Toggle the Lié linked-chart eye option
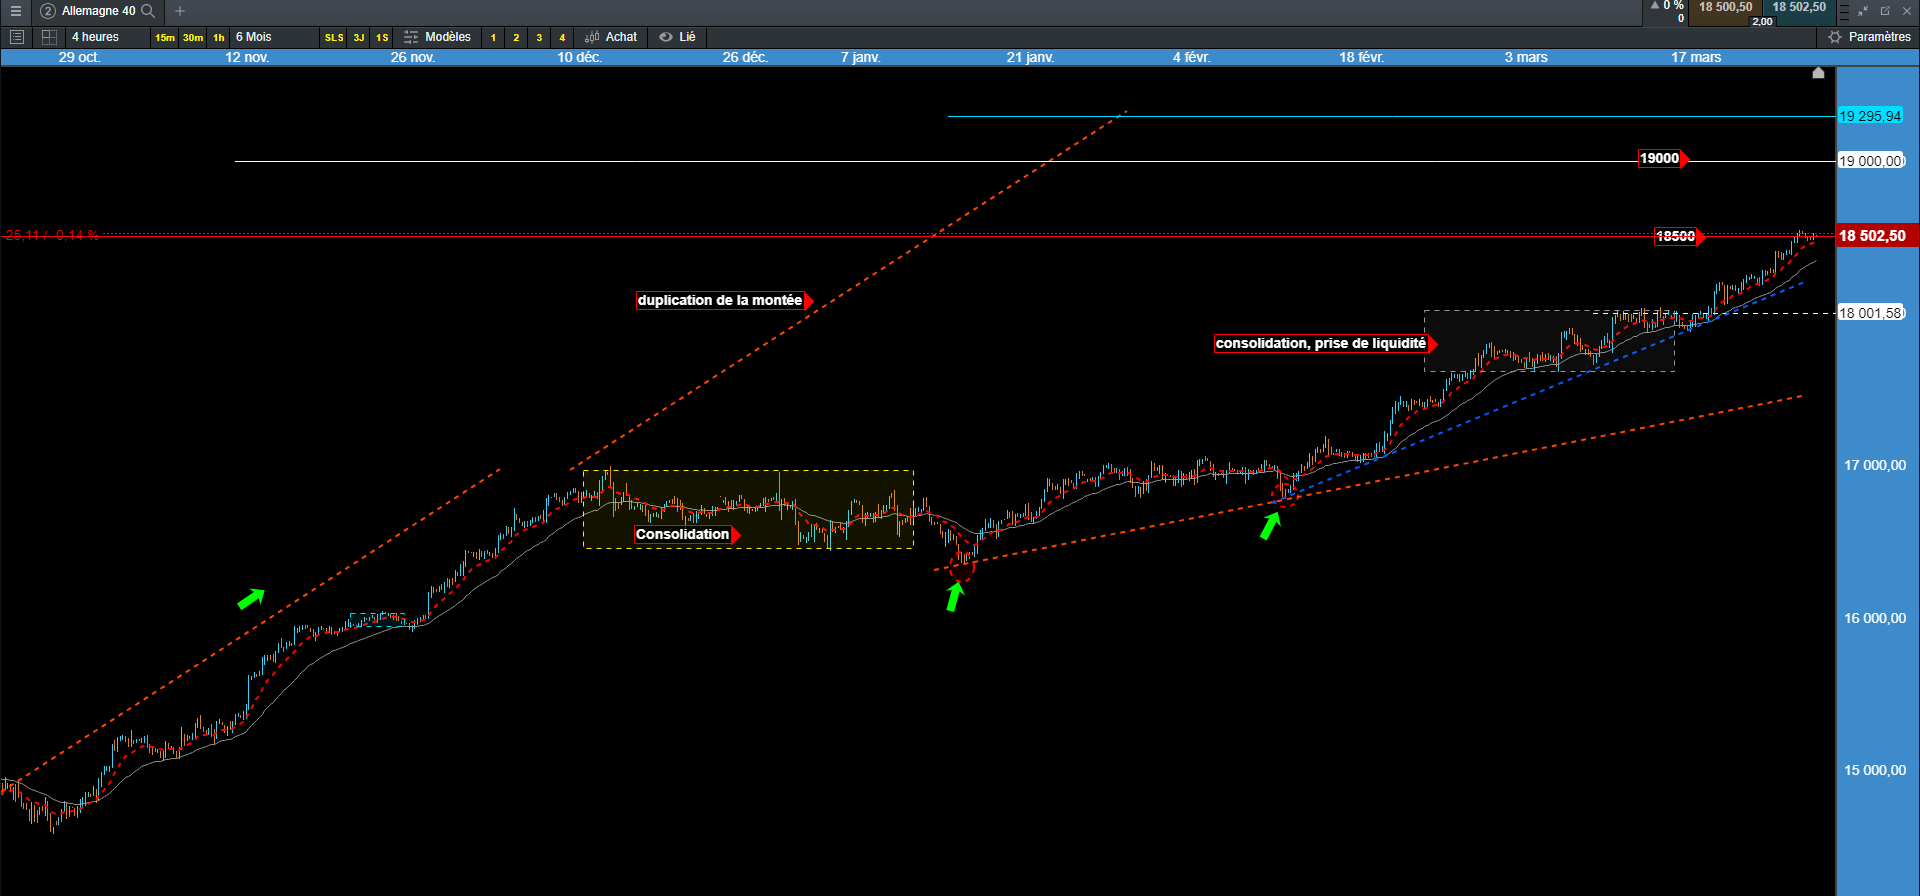Image resolution: width=1920 pixels, height=896 pixels. pyautogui.click(x=677, y=37)
